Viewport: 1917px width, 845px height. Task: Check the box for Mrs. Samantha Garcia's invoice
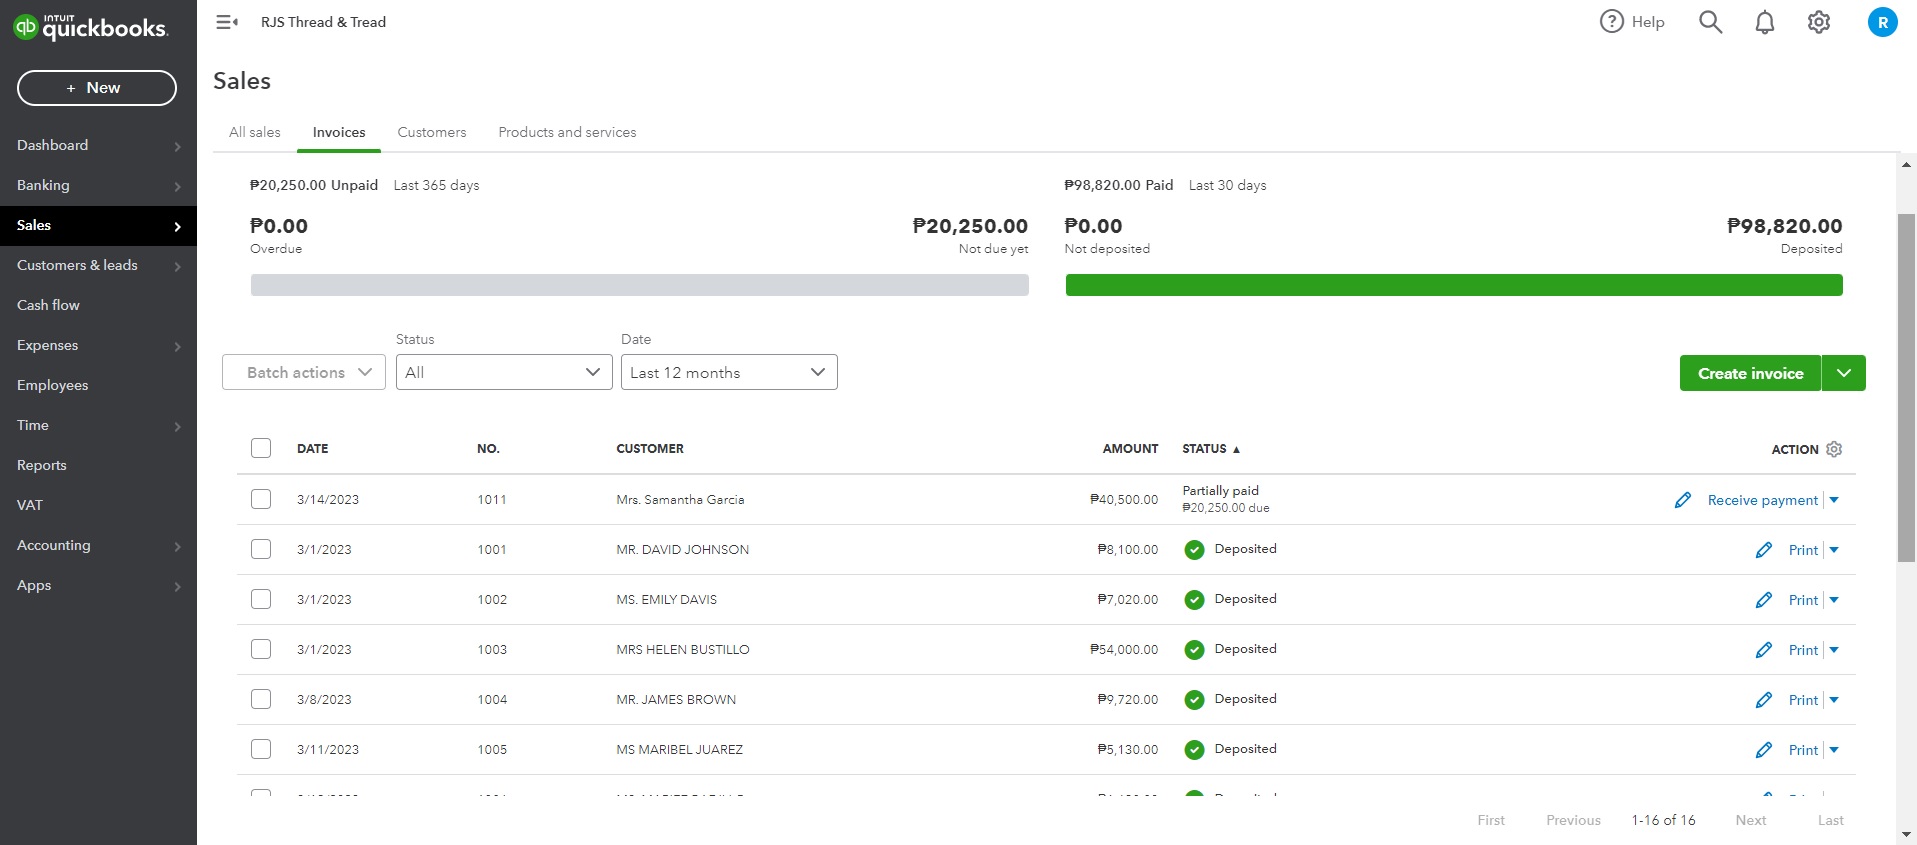[261, 499]
